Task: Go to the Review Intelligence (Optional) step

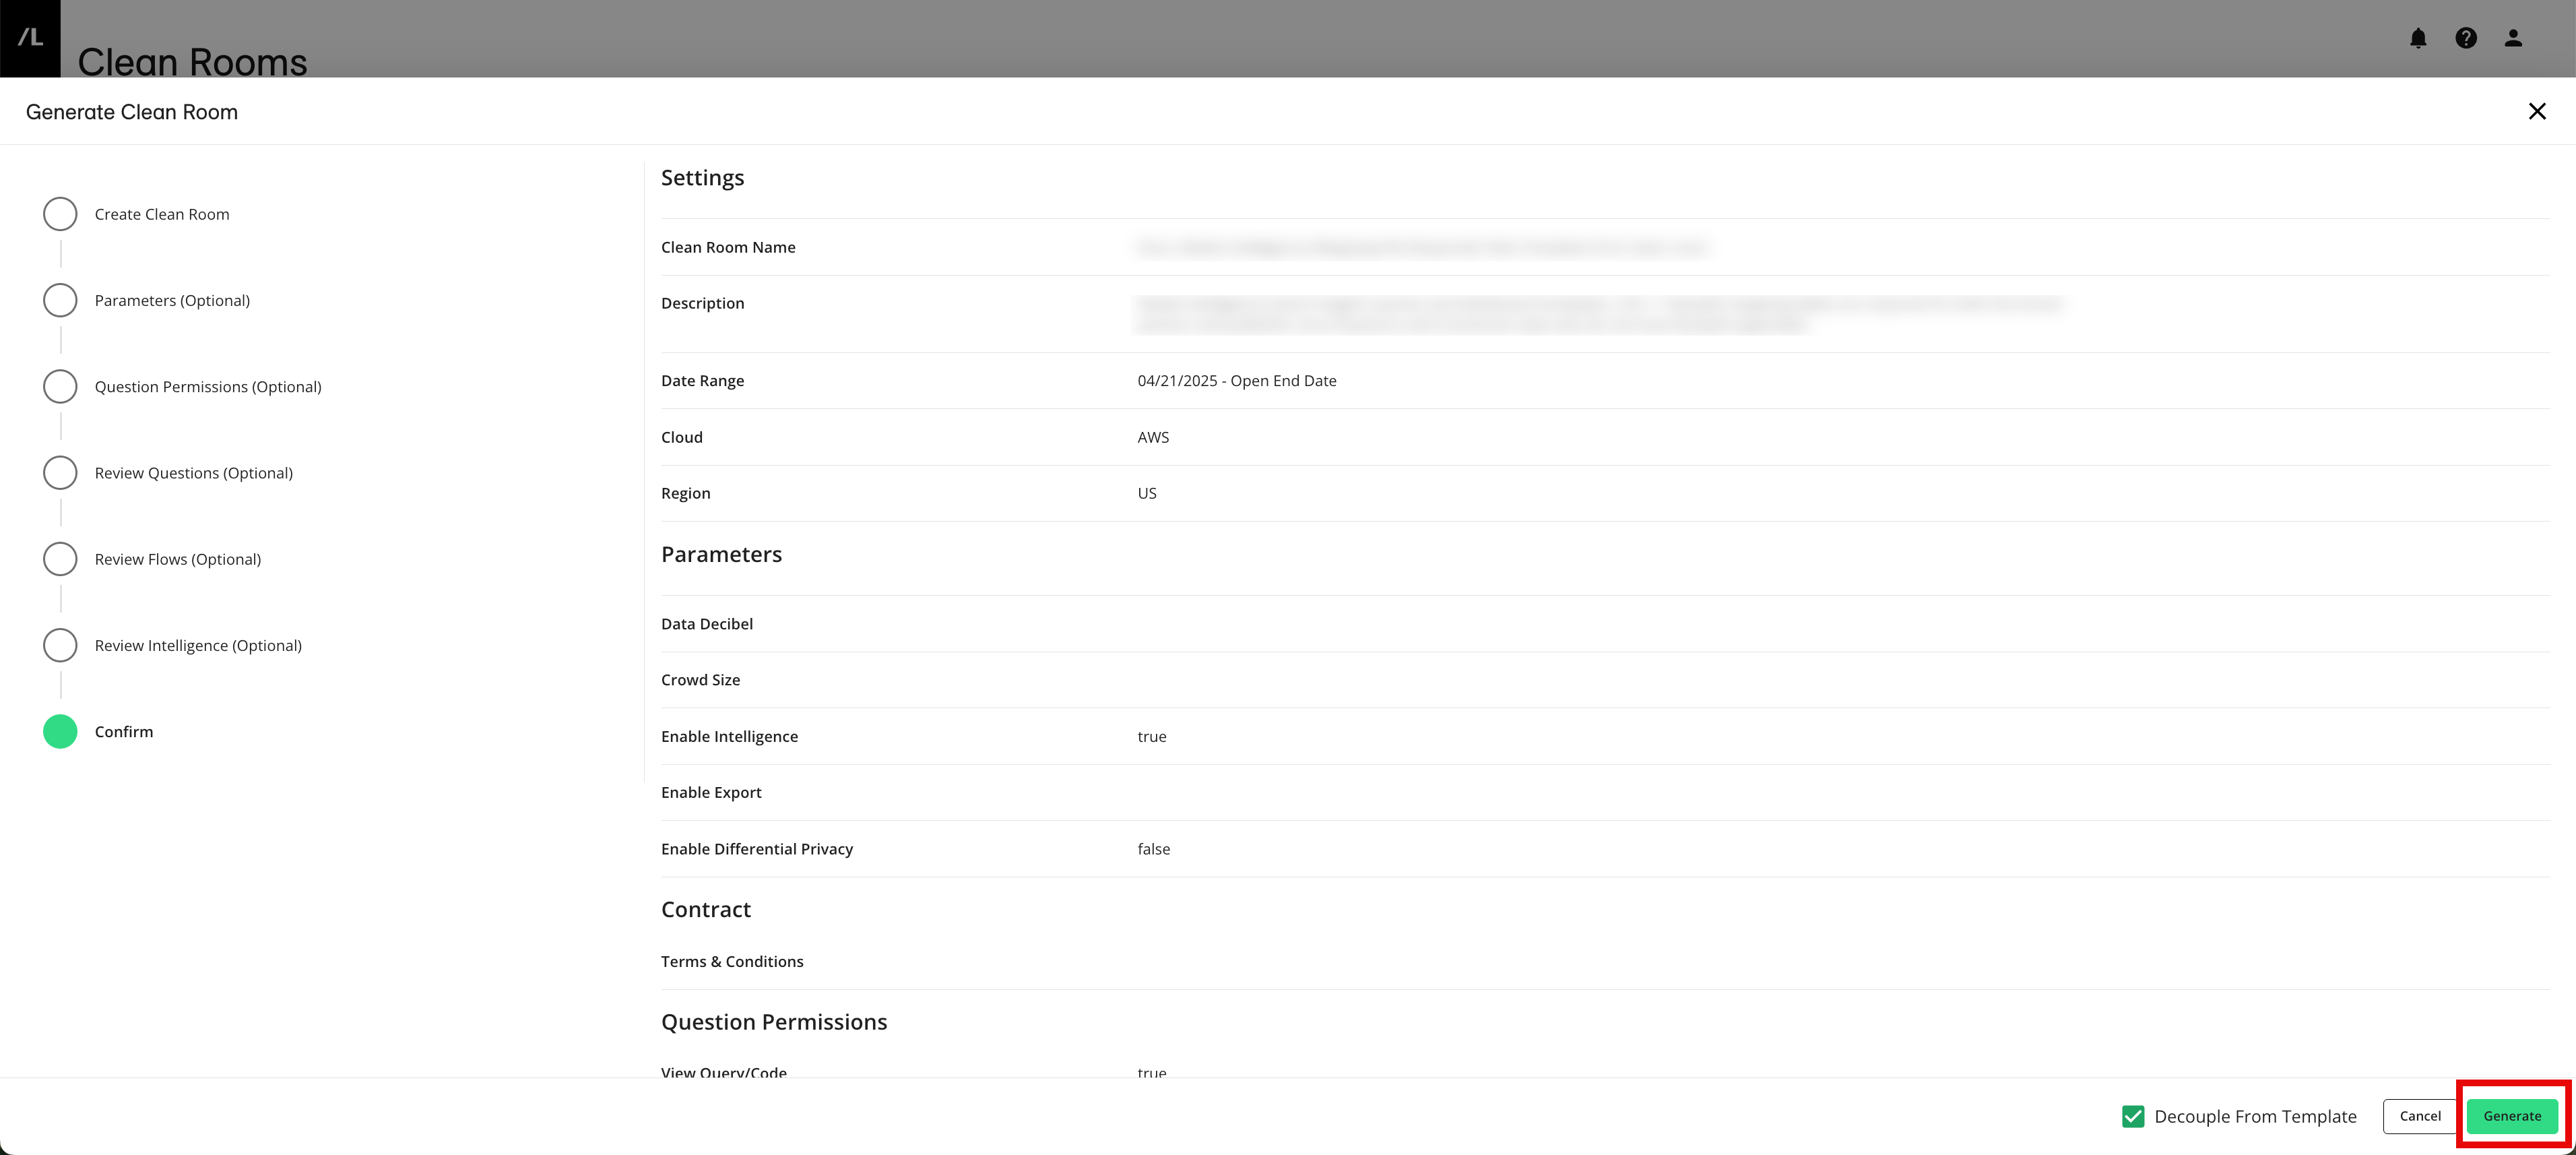Action: pyautogui.click(x=60, y=645)
